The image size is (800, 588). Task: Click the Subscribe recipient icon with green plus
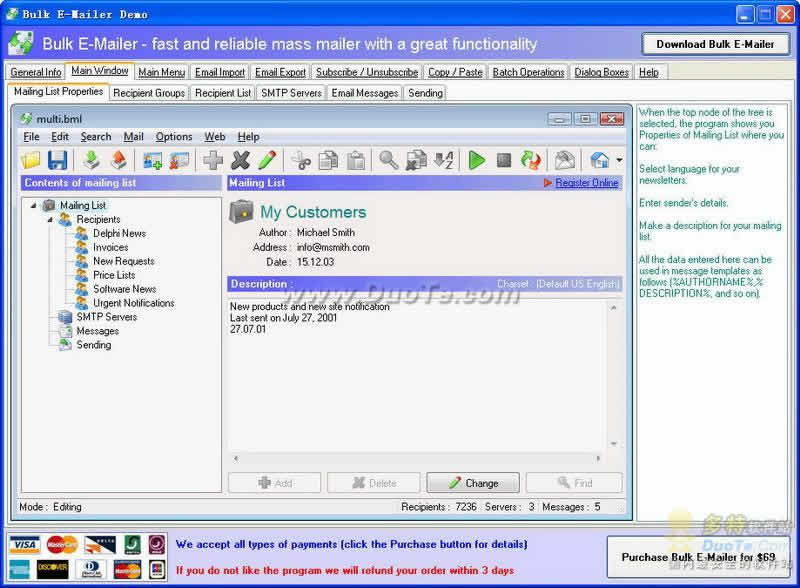(x=152, y=160)
